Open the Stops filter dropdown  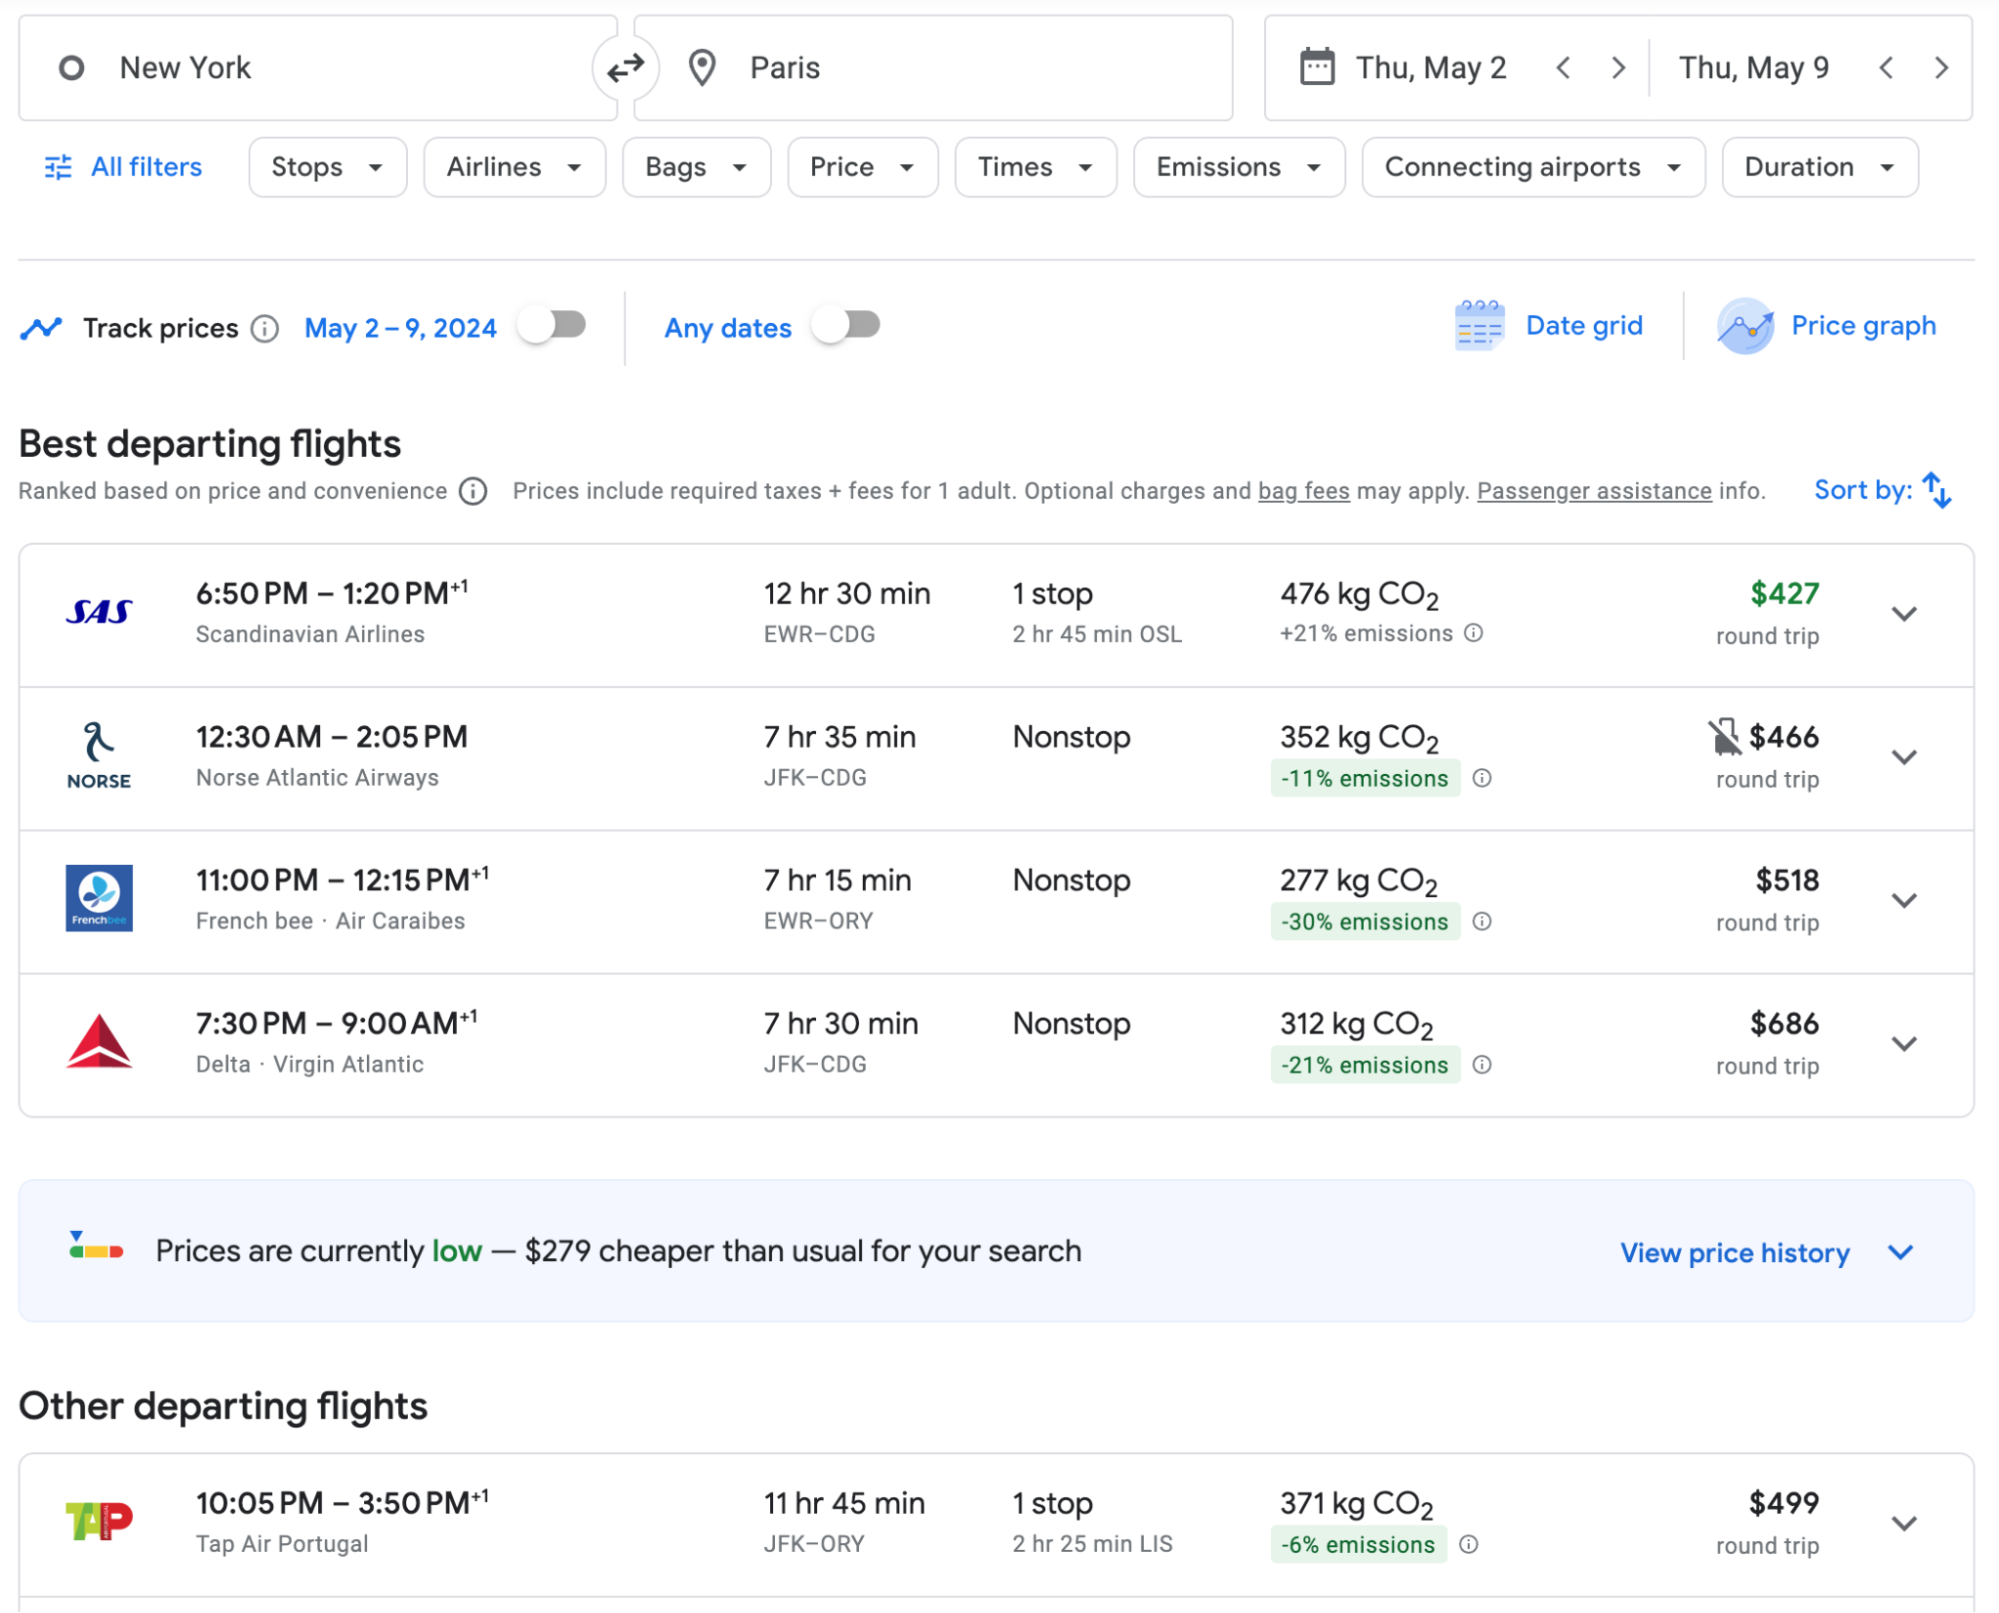(324, 166)
